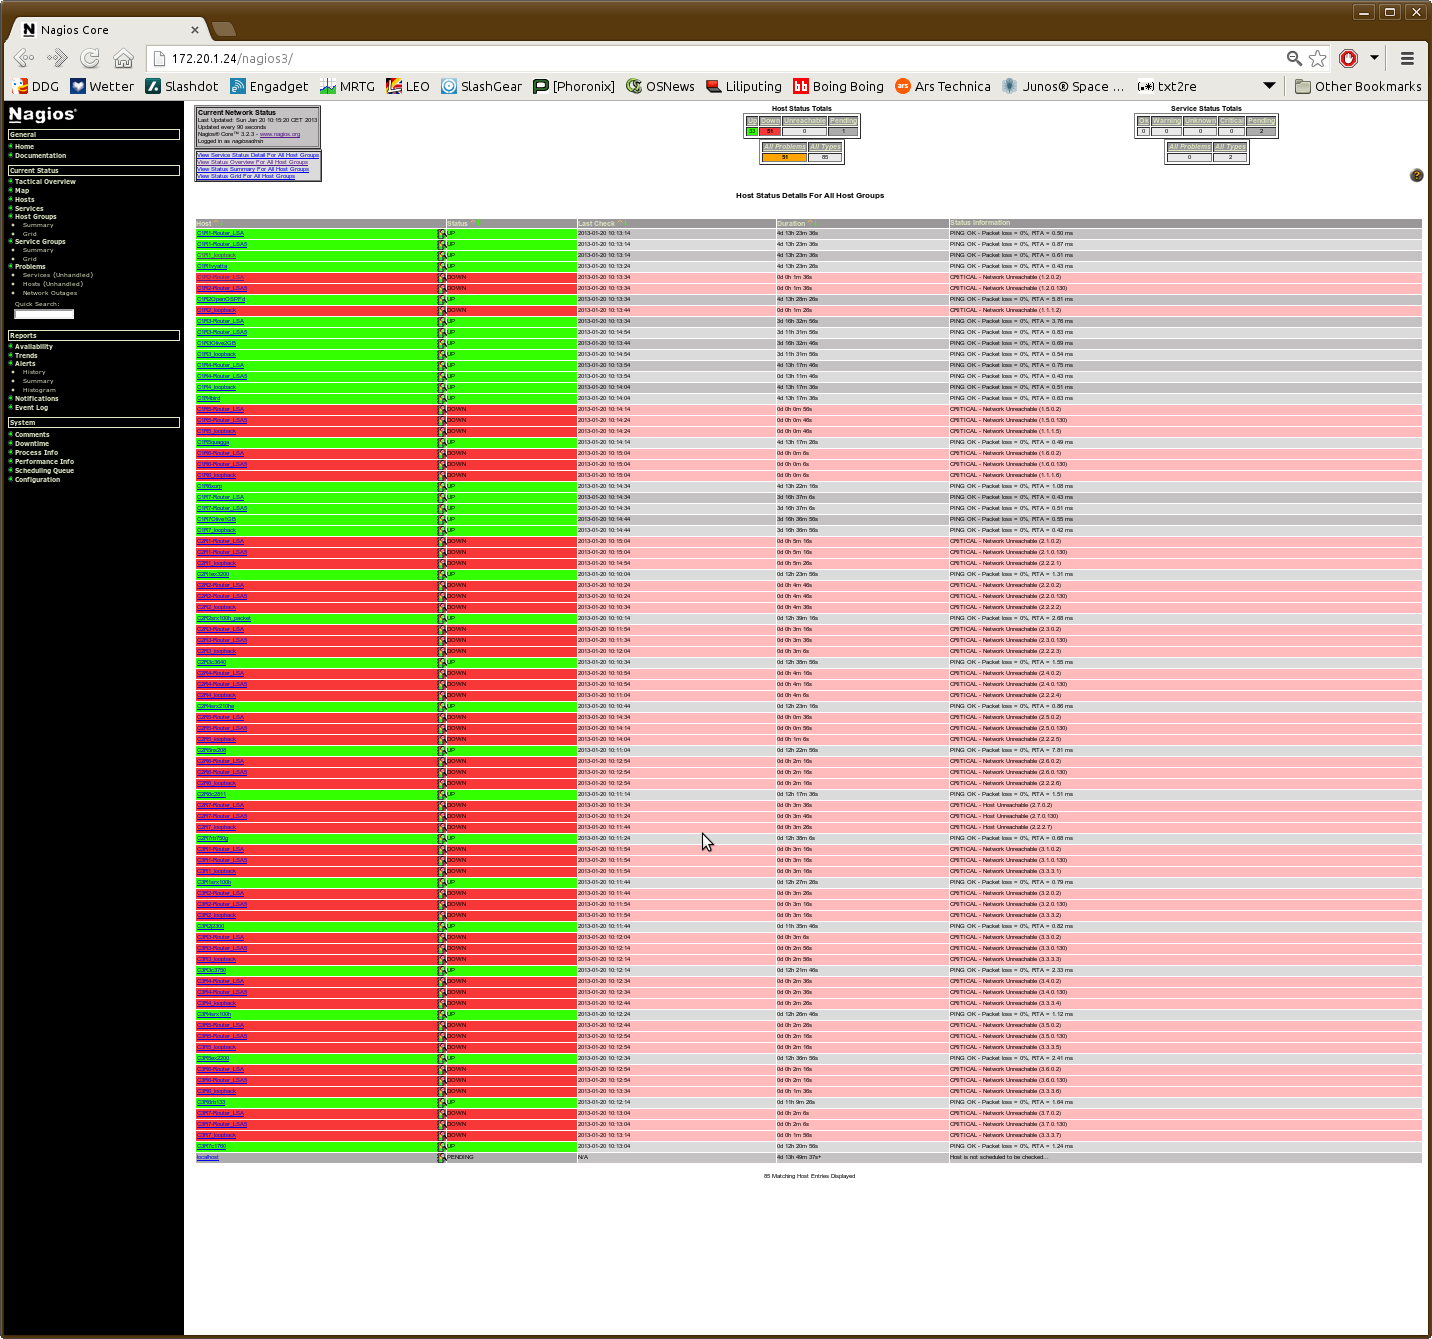Viewport: 1432px width, 1339px height.
Task: Open the Other Bookmarks folder
Action: coord(1358,86)
